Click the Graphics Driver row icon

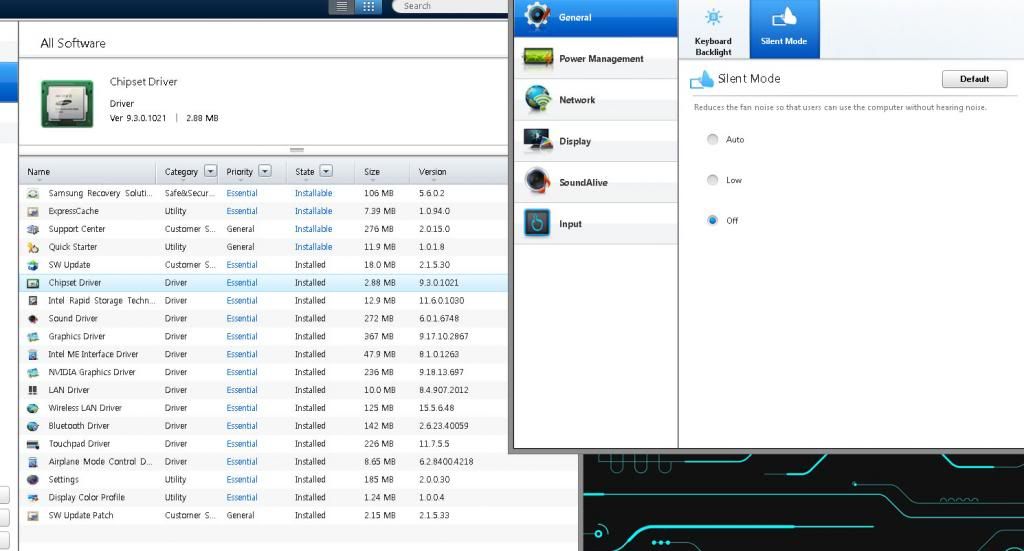pyautogui.click(x=33, y=337)
